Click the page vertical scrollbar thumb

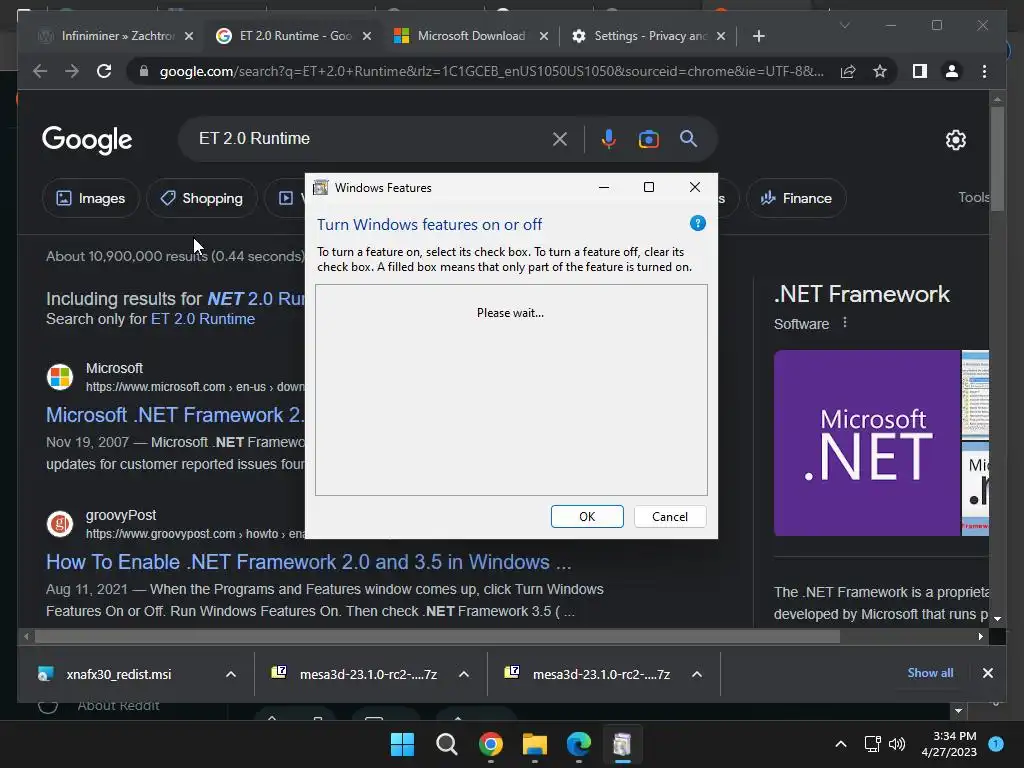pos(997,159)
